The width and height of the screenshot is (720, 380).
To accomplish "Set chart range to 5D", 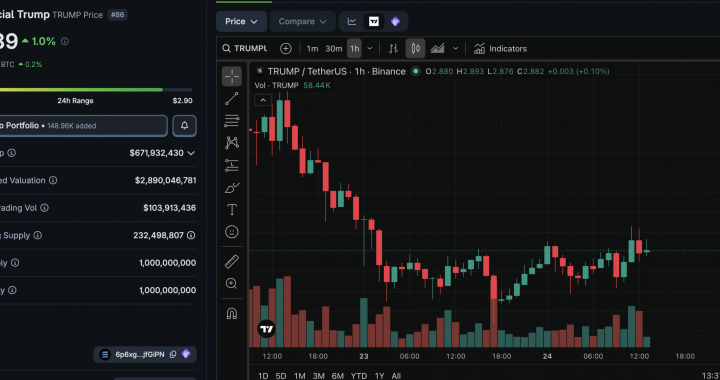I will 281,376.
